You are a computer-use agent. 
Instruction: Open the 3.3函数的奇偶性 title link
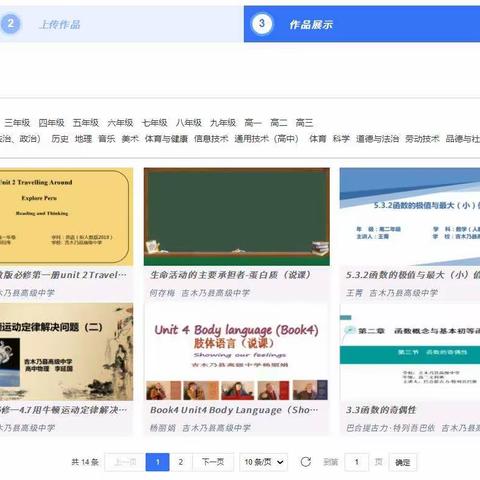(381, 410)
